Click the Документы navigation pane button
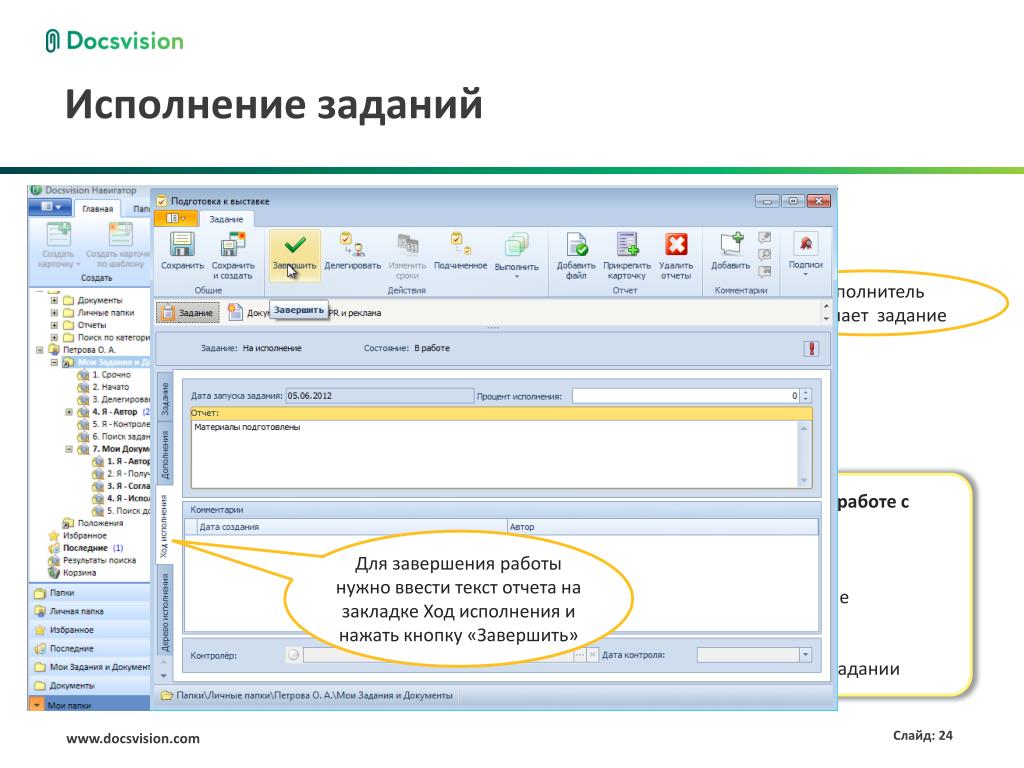The height and width of the screenshot is (768, 1024). coord(90,686)
